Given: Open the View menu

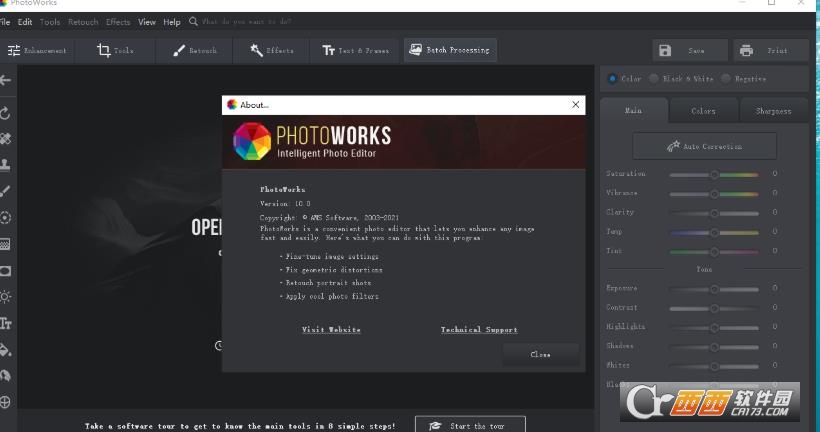Looking at the screenshot, I should (146, 22).
